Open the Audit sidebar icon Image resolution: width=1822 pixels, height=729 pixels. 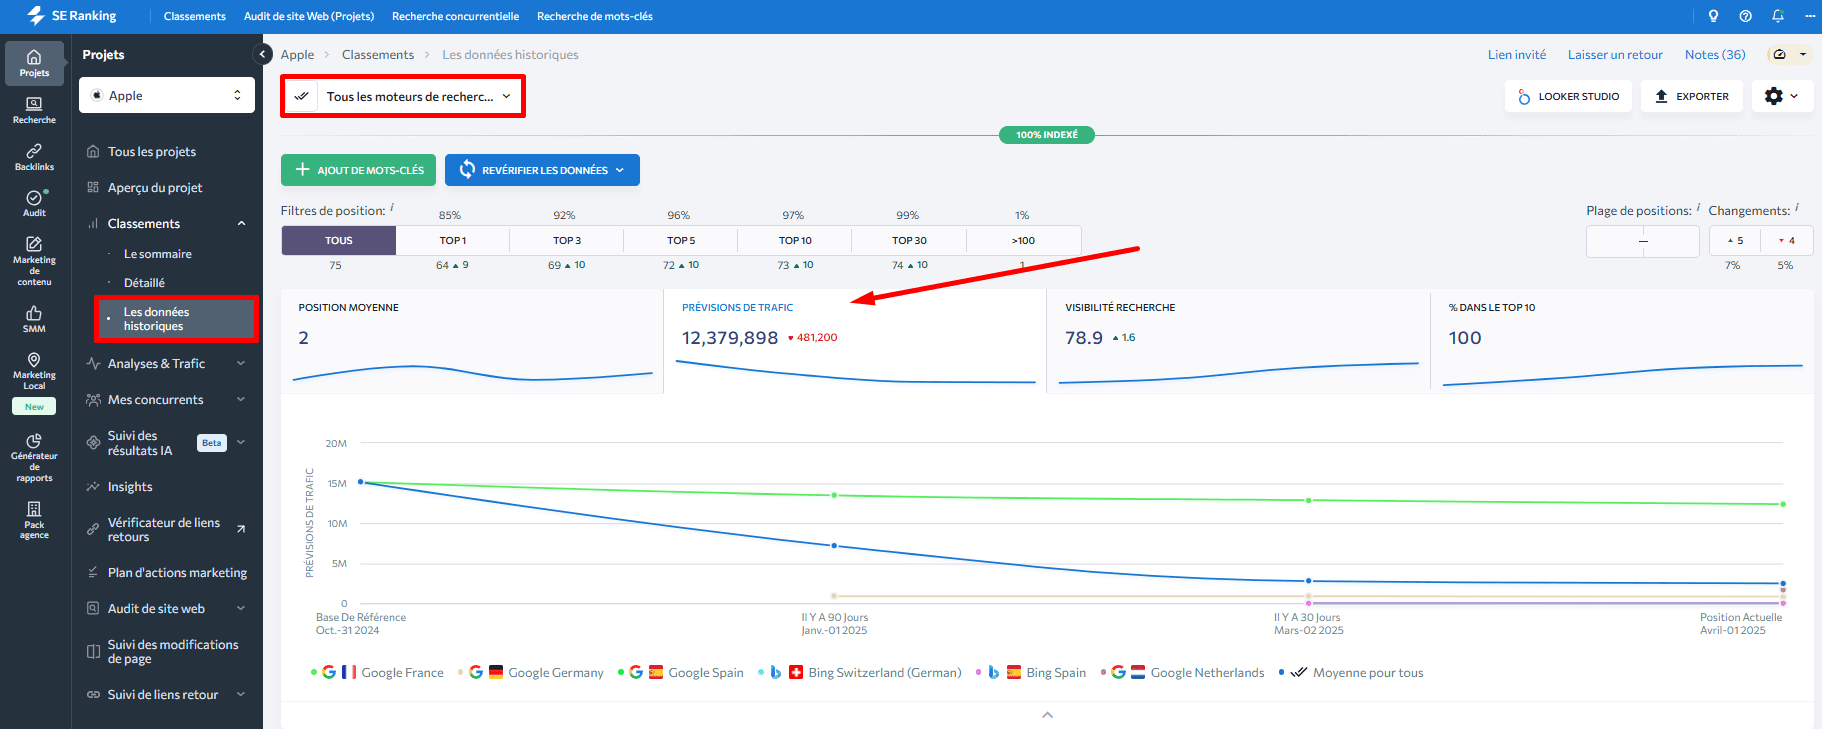[34, 203]
